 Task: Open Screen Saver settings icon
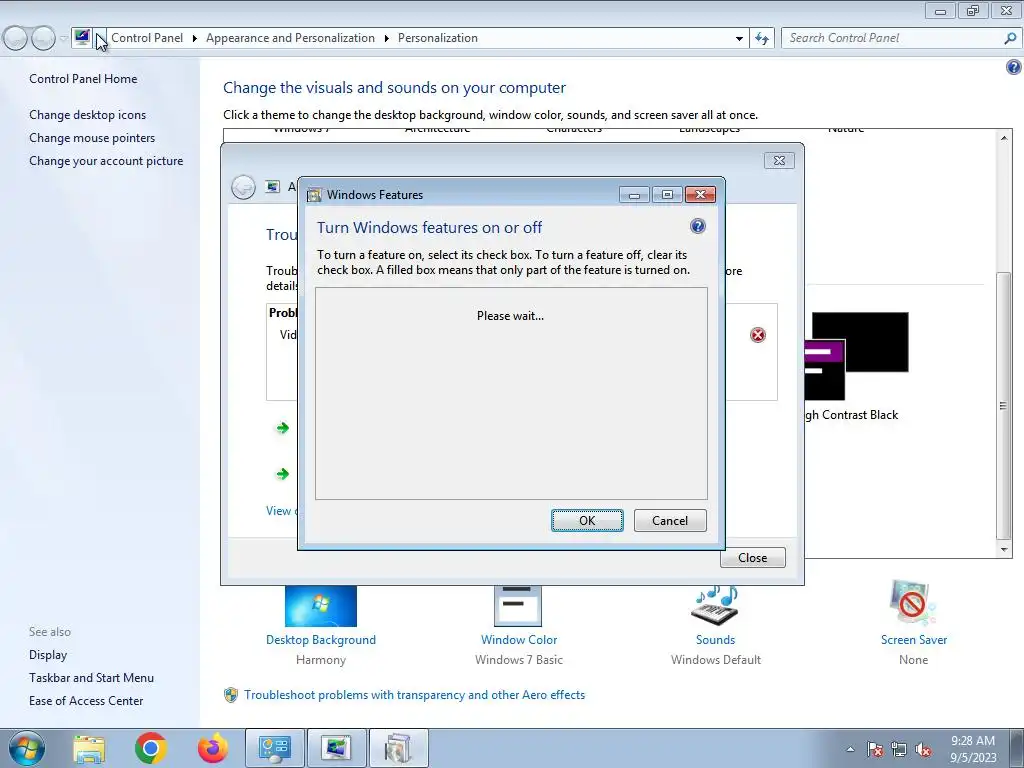click(x=912, y=602)
